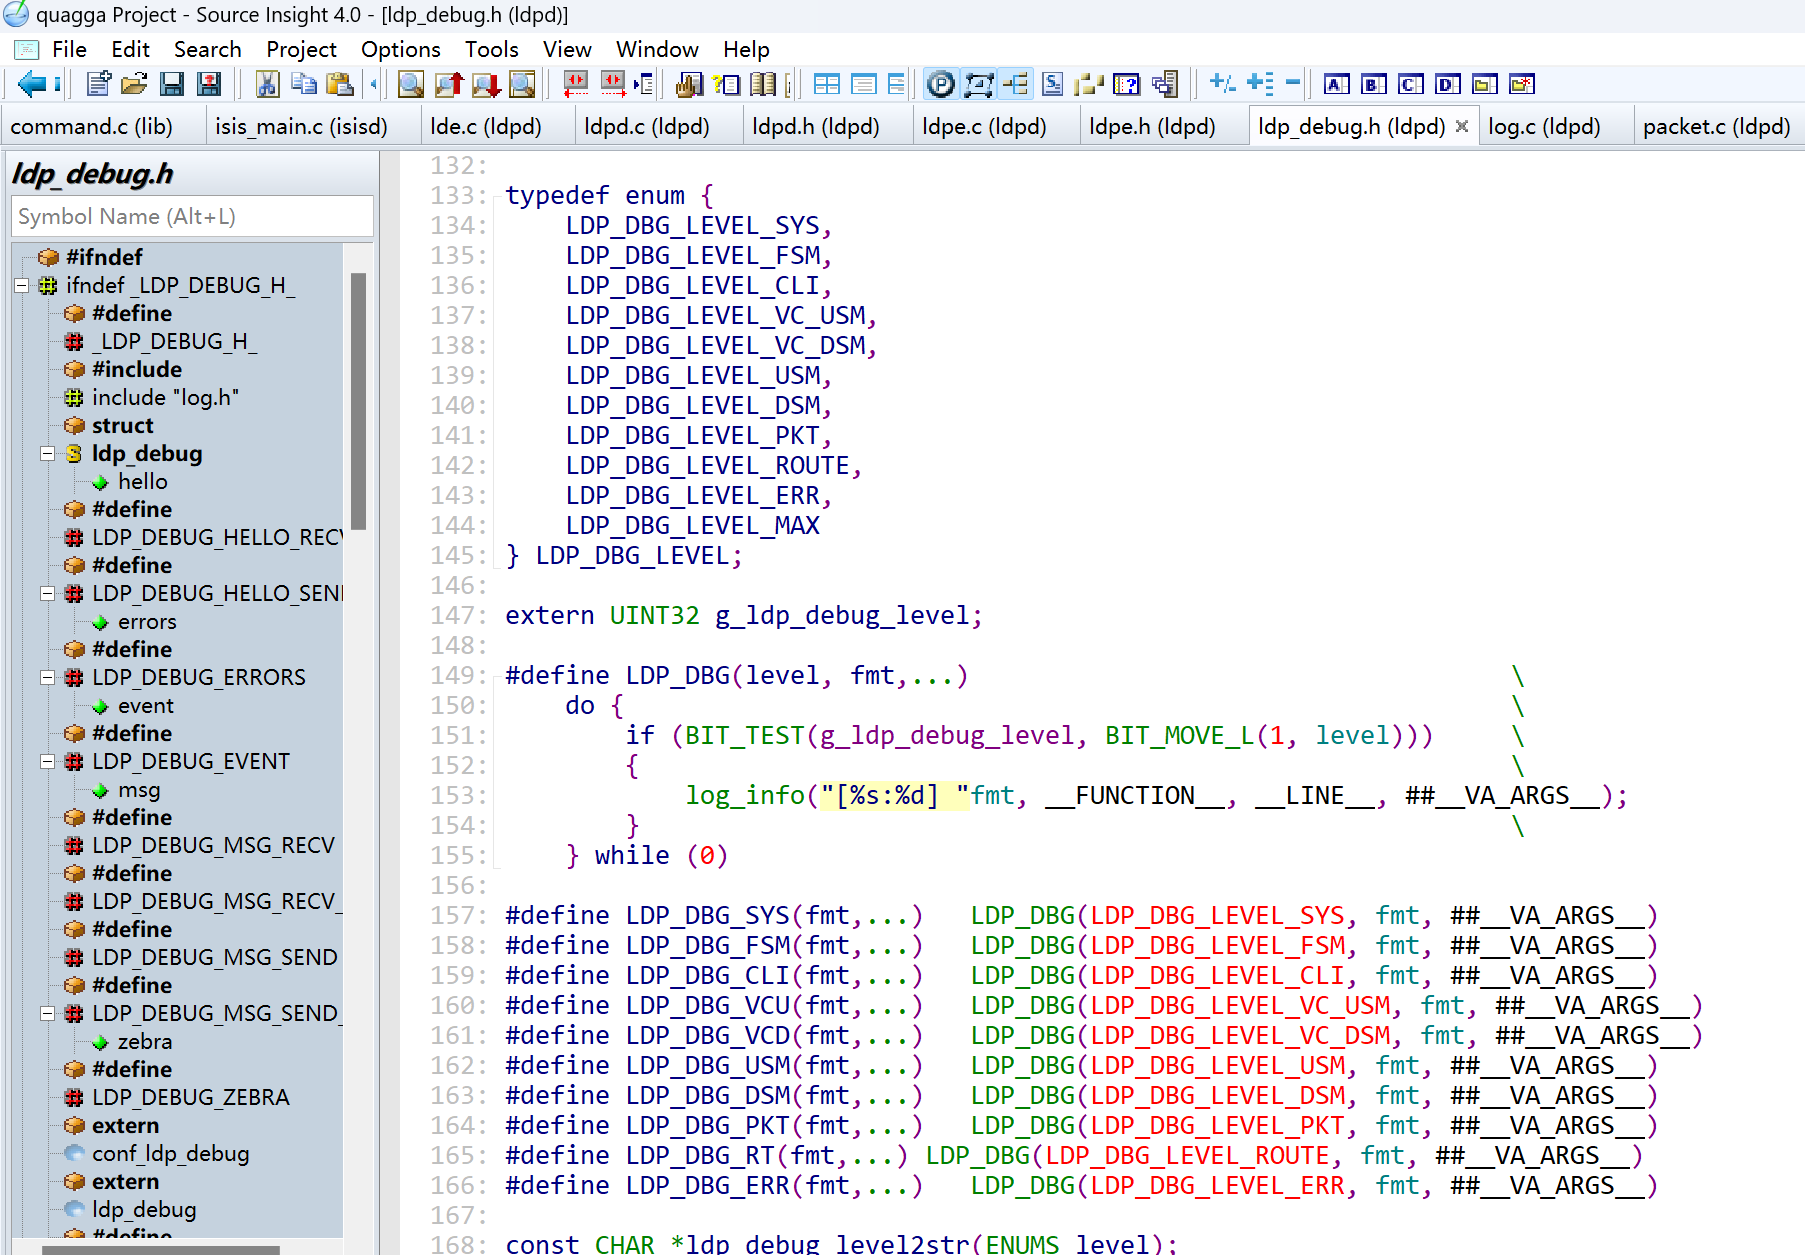The height and width of the screenshot is (1255, 1805).
Task: Click the minus Collapse outline icon
Action: (x=1293, y=84)
